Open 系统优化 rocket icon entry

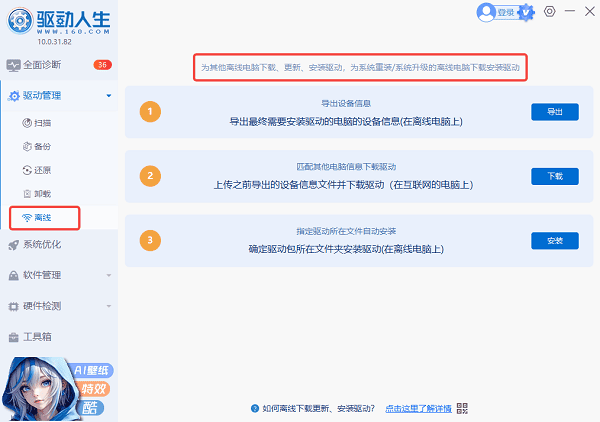(44, 244)
